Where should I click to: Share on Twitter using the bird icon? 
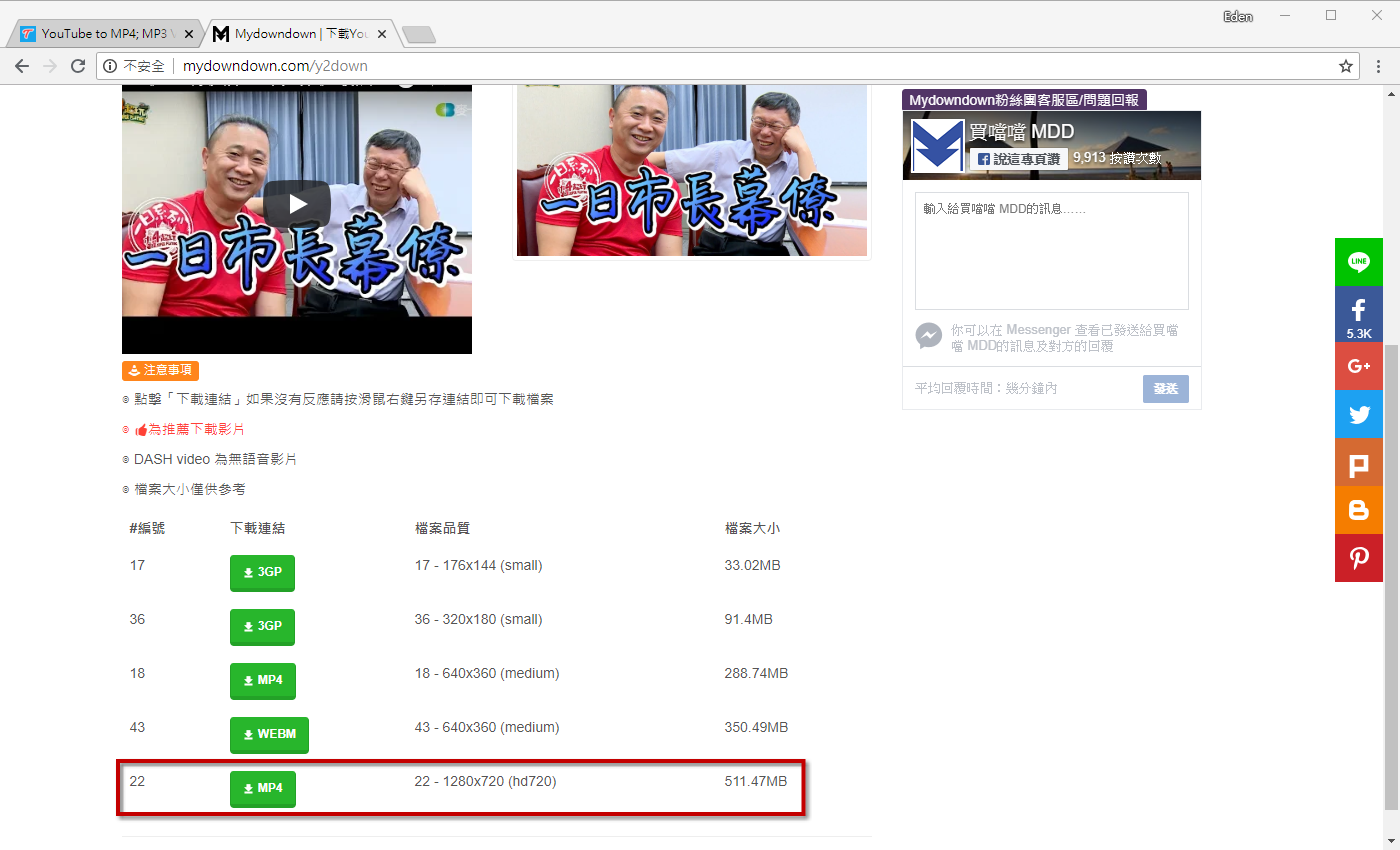pyautogui.click(x=1359, y=414)
